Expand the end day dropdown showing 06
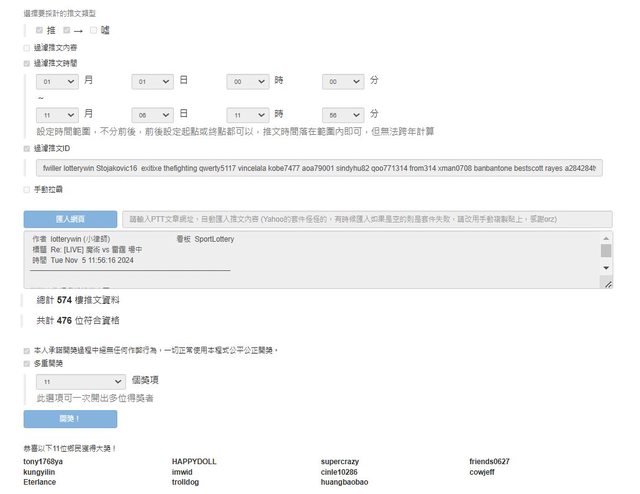640x494 pixels. (x=152, y=115)
